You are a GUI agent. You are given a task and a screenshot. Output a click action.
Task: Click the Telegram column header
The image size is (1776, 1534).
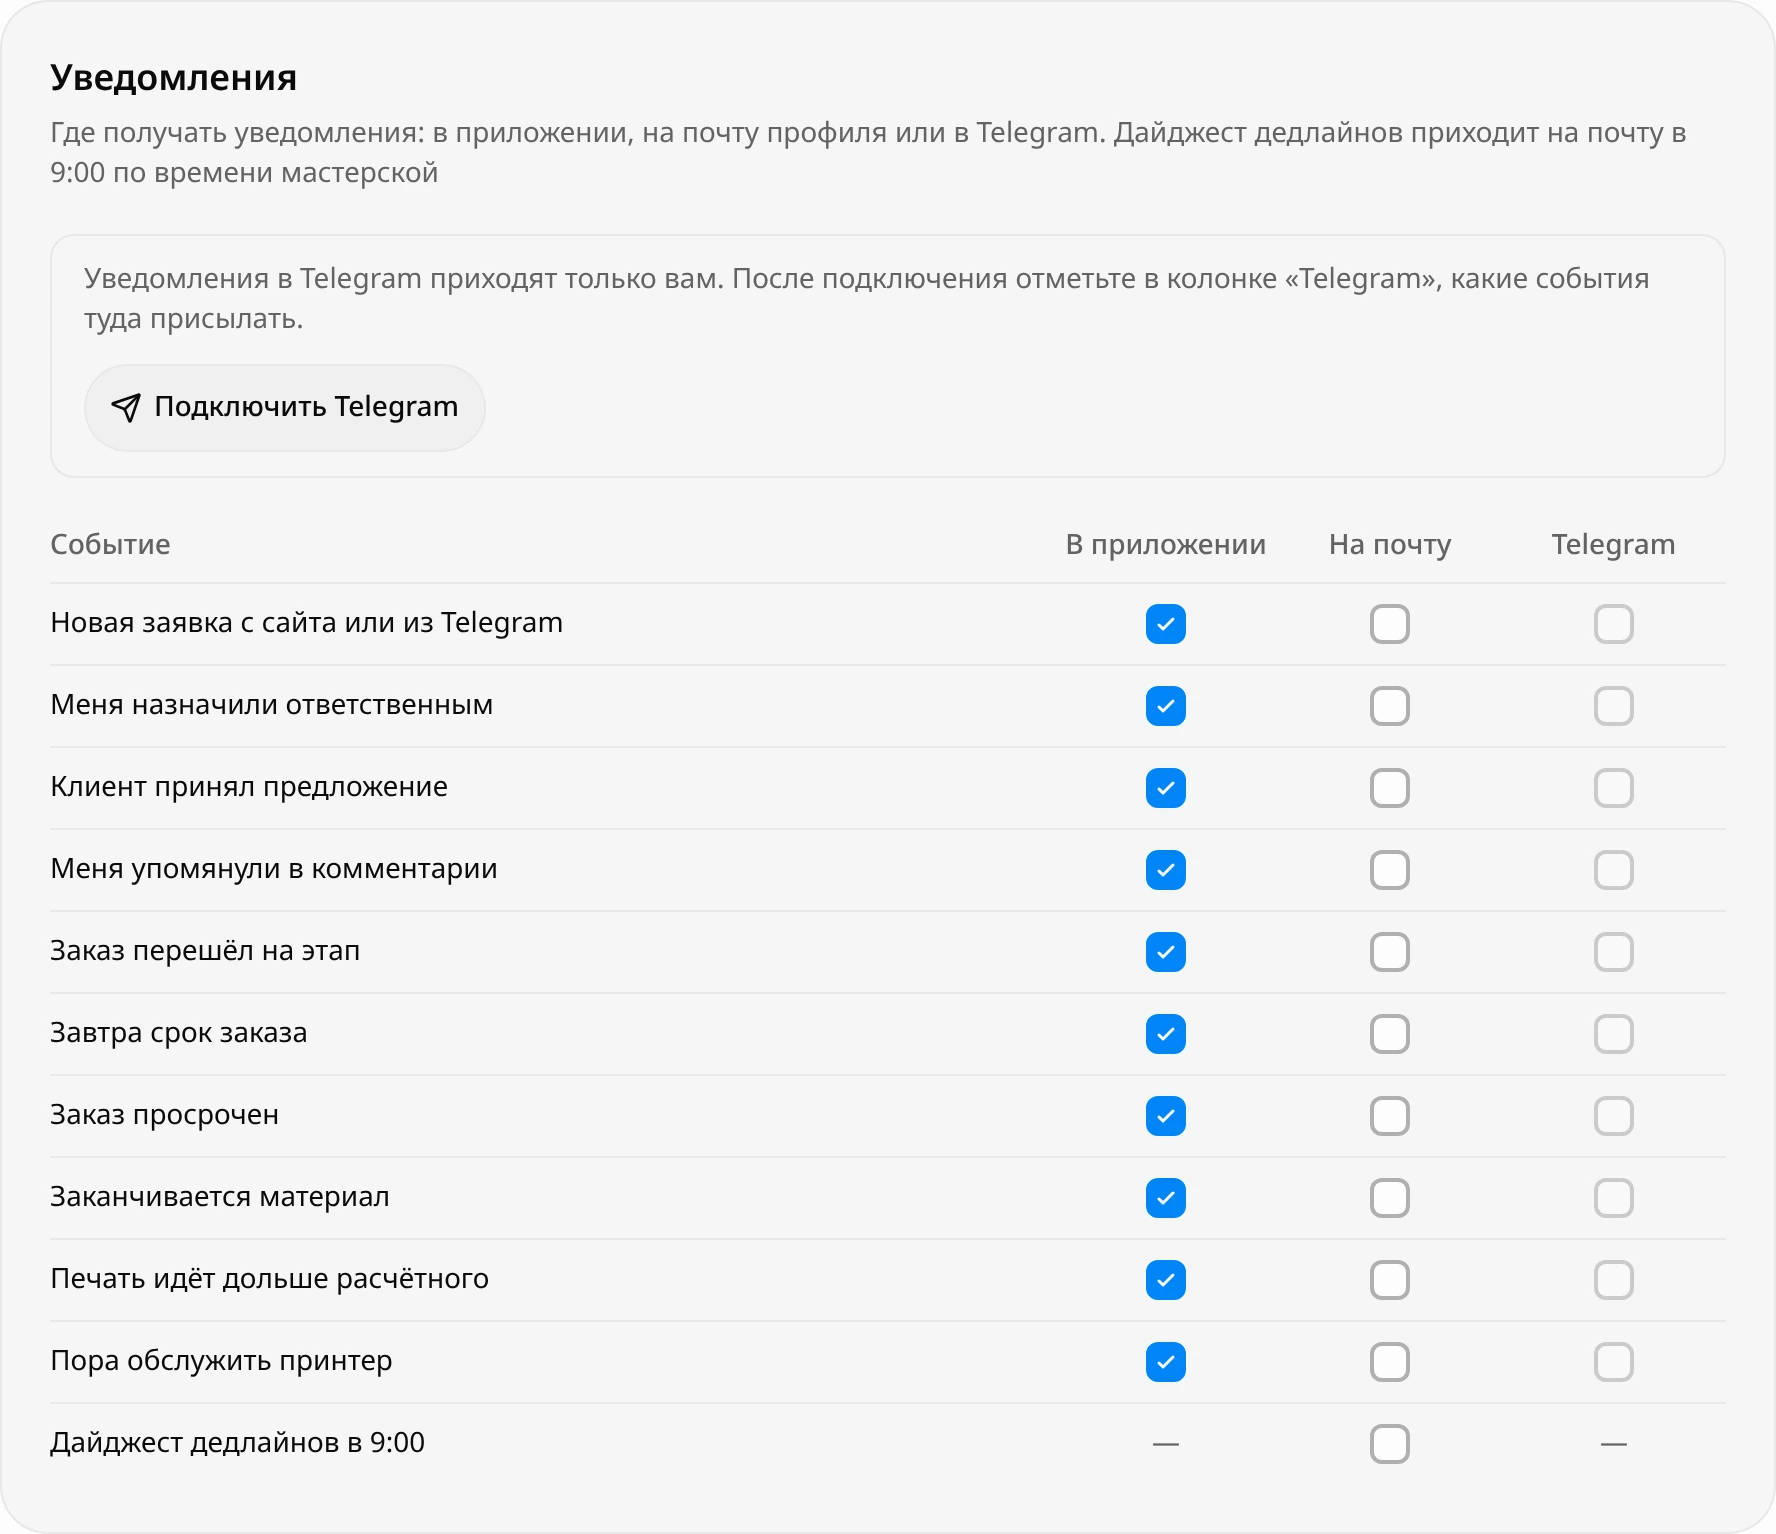click(1613, 544)
